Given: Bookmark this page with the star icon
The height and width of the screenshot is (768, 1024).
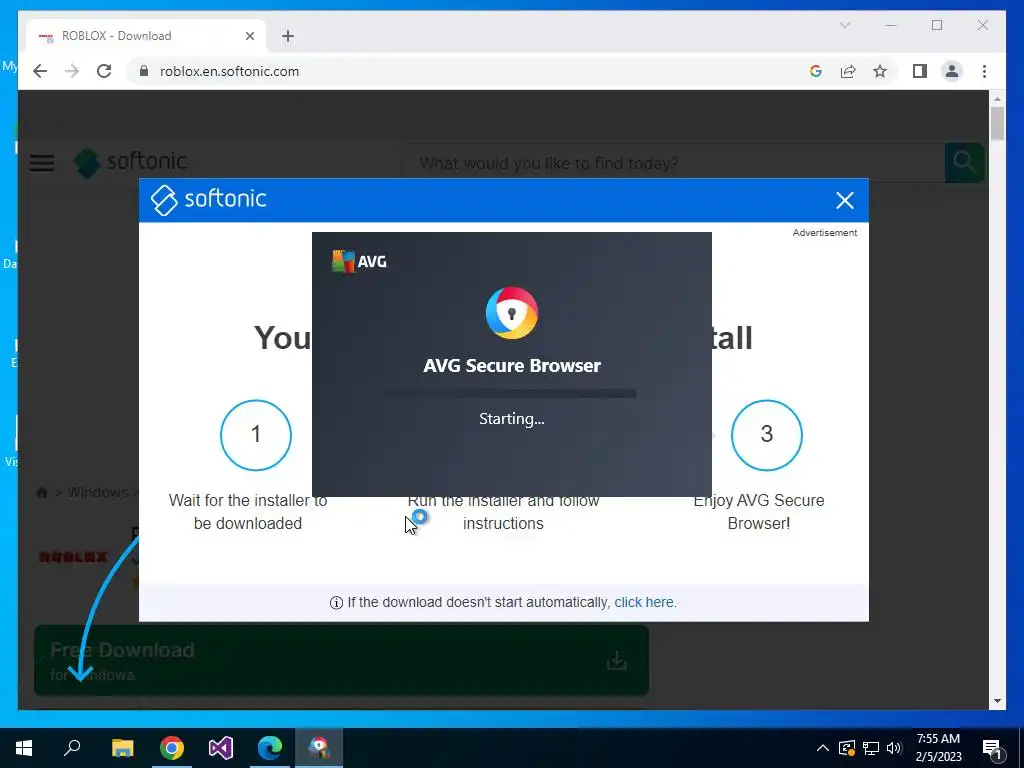Looking at the screenshot, I should tap(880, 71).
